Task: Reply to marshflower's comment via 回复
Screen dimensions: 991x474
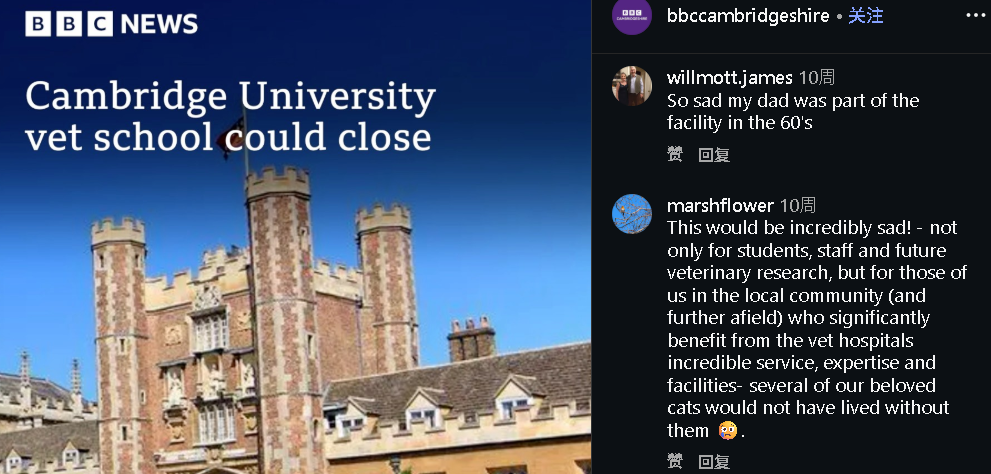Action: pos(714,462)
